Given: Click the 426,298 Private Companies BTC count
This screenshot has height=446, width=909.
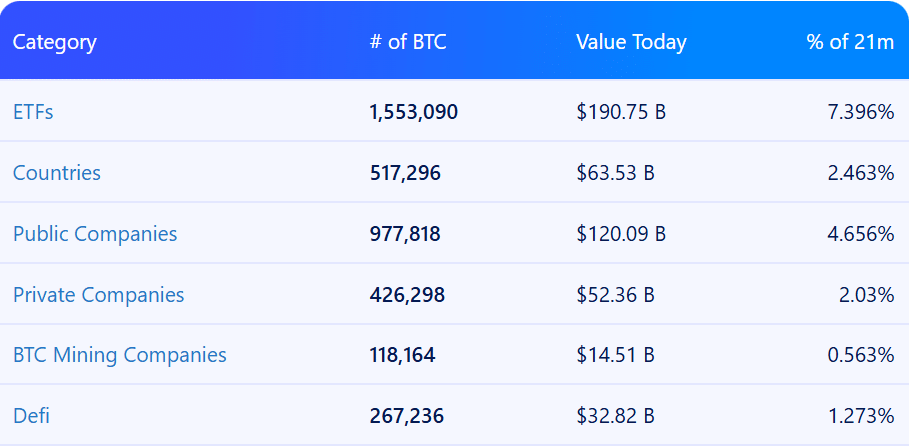Looking at the screenshot, I should tap(407, 295).
